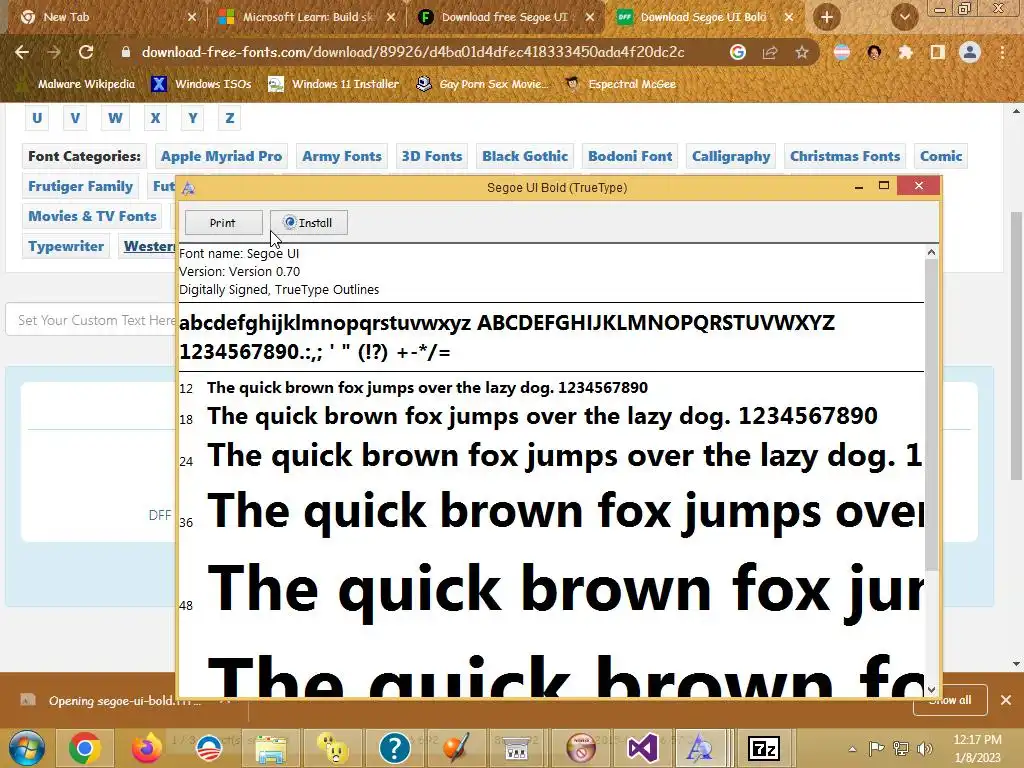The height and width of the screenshot is (768, 1024).
Task: Open 7-Zip from the taskbar
Action: [x=763, y=748]
